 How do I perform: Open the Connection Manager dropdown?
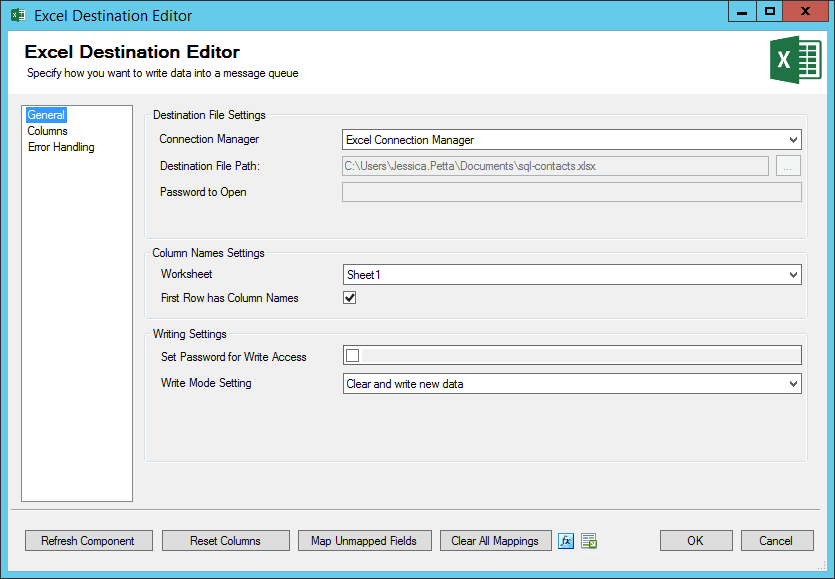[794, 139]
